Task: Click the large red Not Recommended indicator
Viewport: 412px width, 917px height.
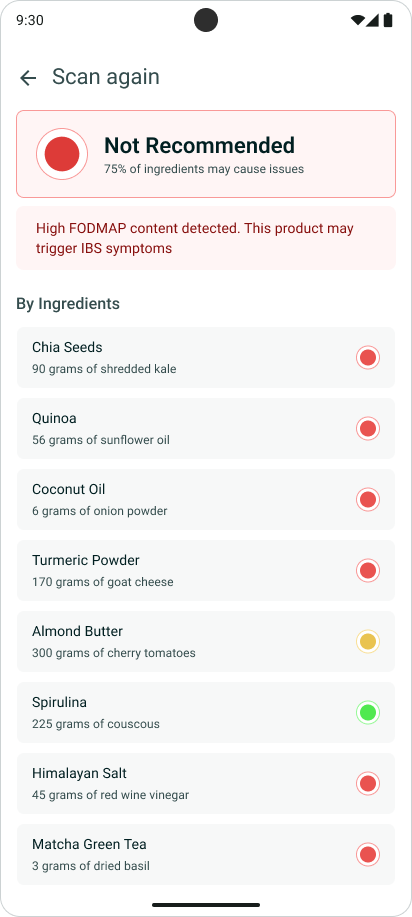Action: point(62,154)
